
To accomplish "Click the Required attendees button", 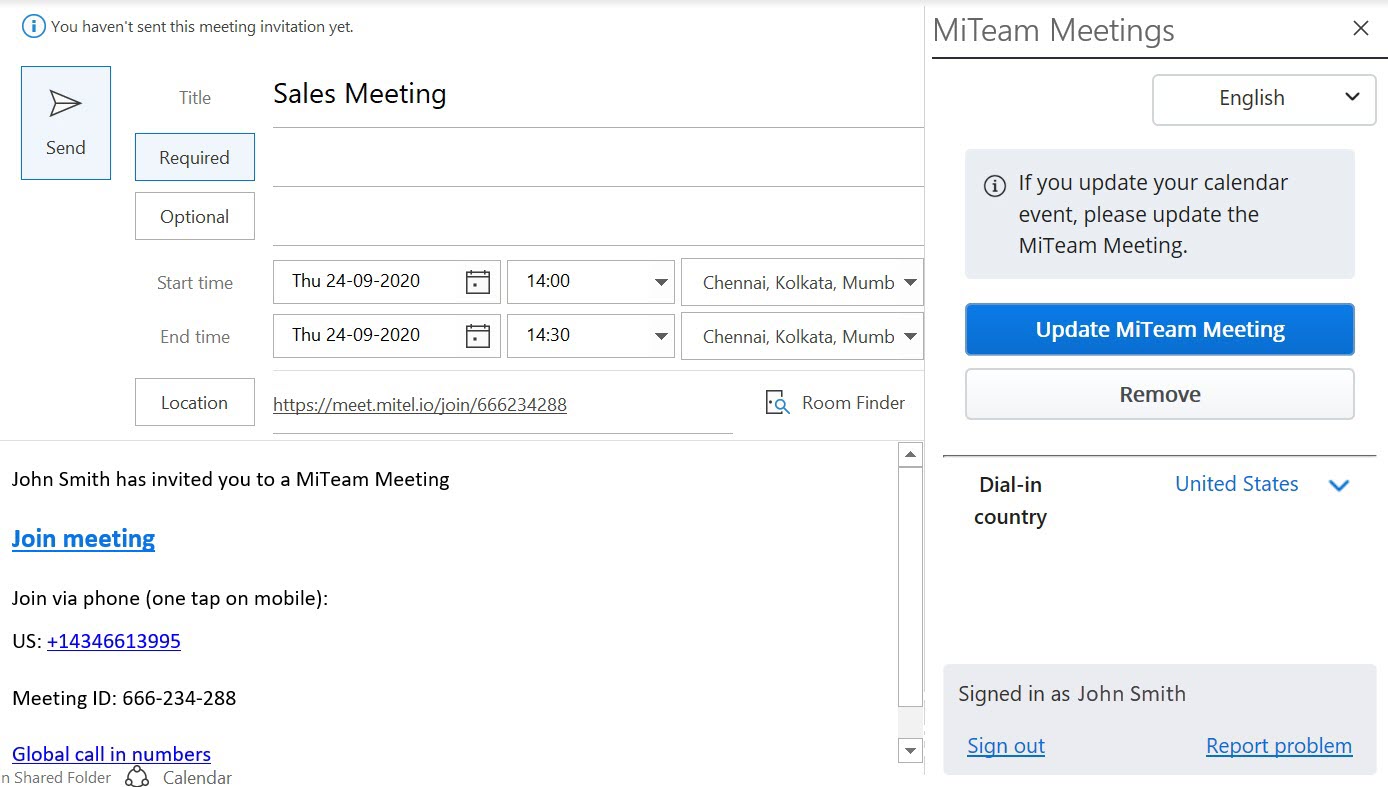I will [195, 158].
